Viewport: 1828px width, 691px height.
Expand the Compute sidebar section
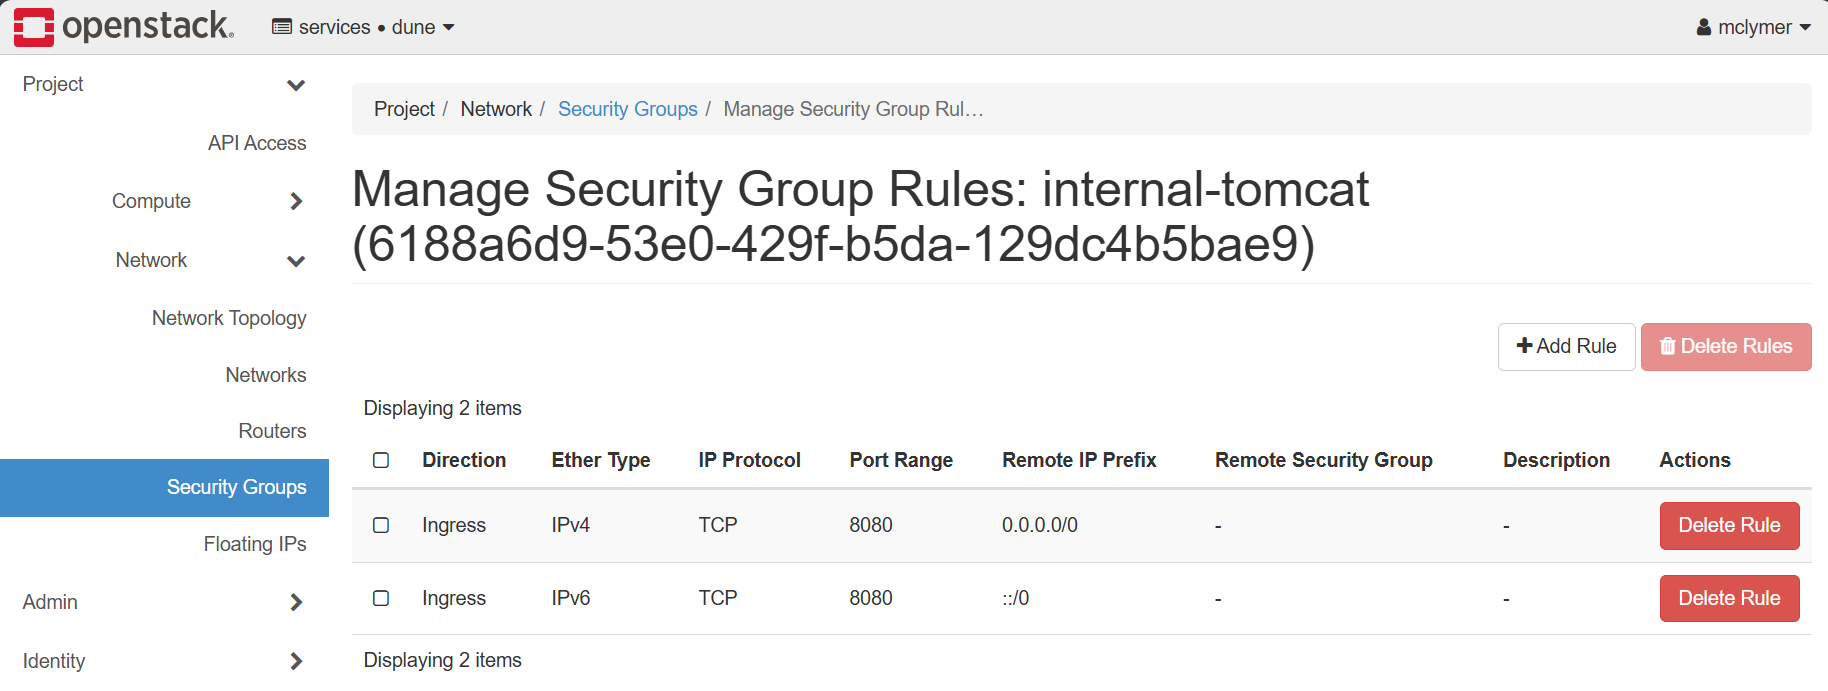click(x=164, y=201)
